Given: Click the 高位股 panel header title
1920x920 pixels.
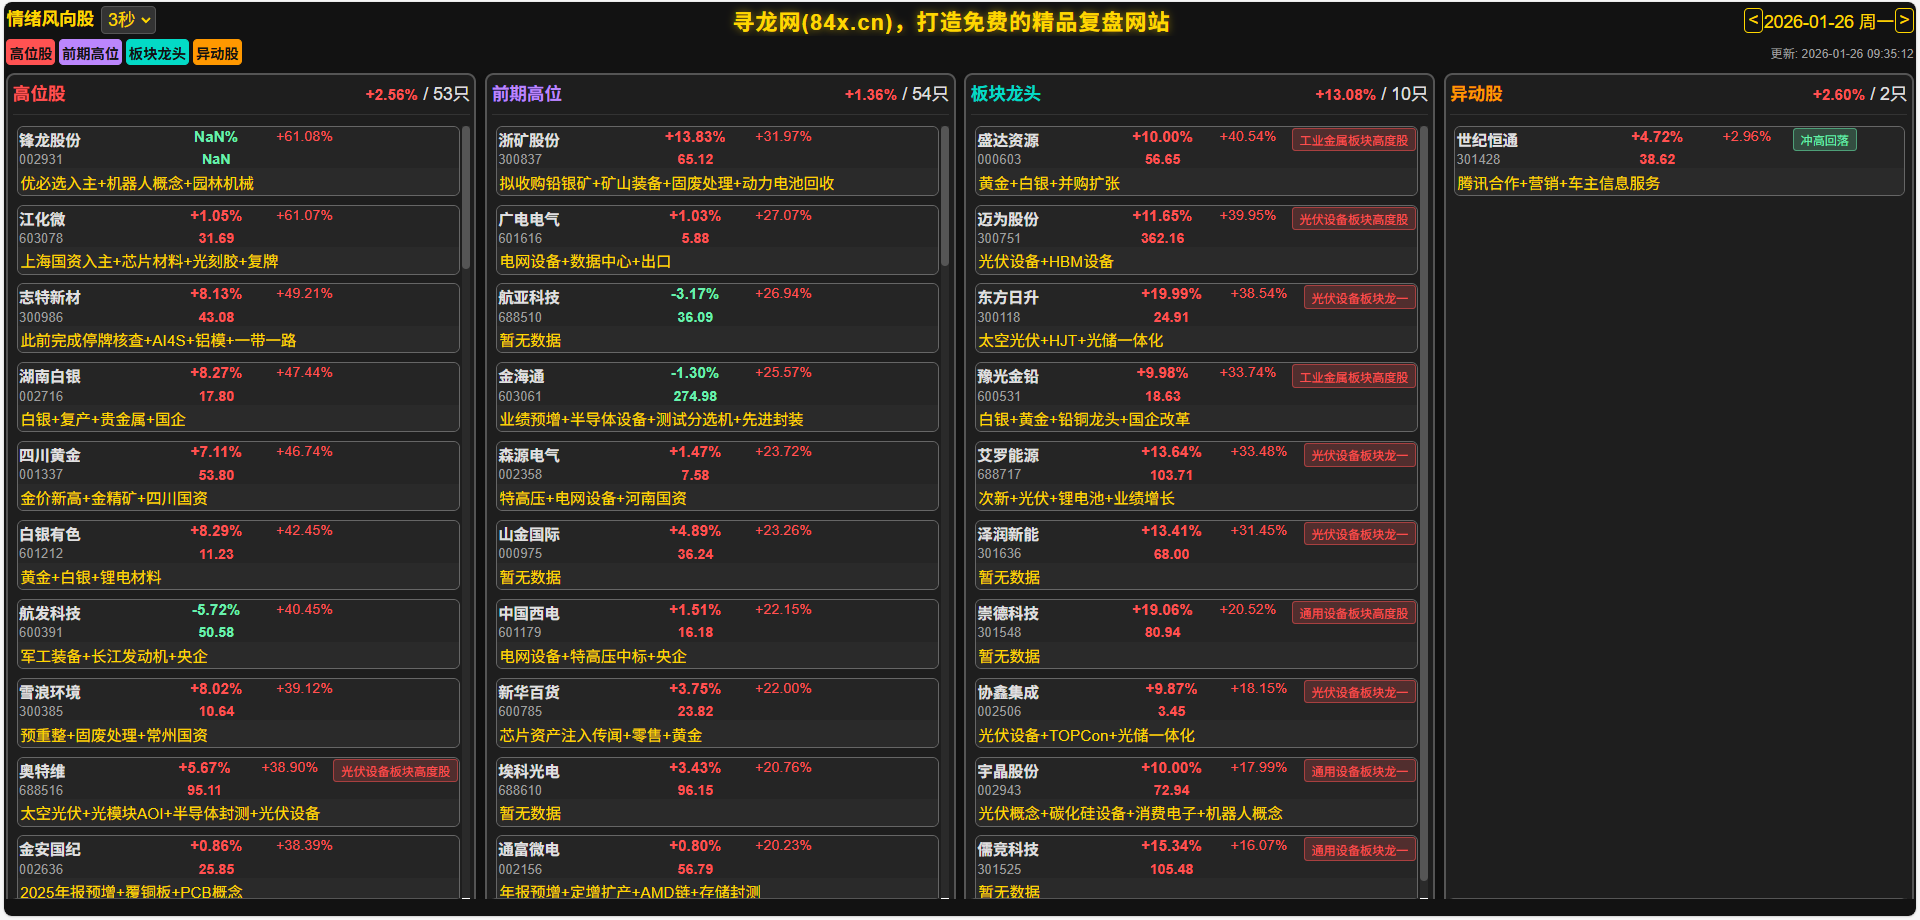Looking at the screenshot, I should 39,94.
